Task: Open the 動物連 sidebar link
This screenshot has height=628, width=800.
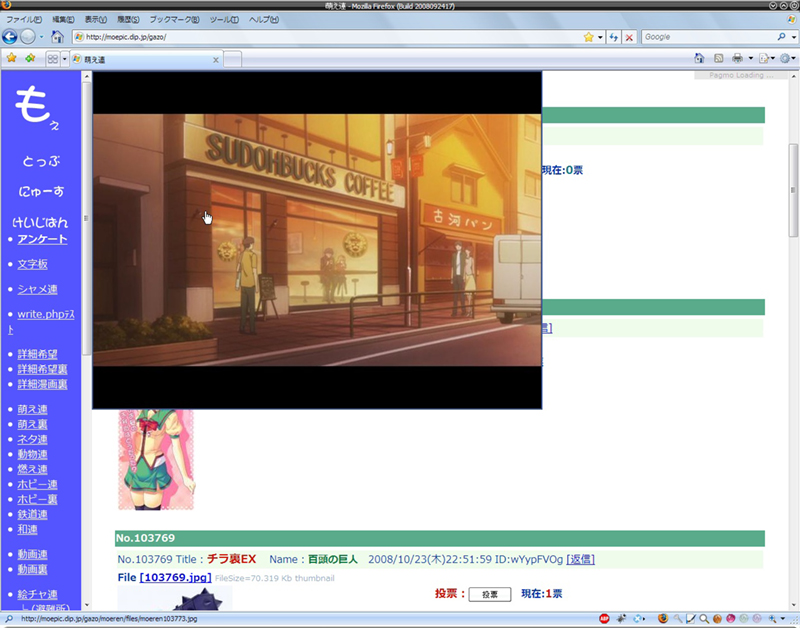Action: (x=33, y=454)
